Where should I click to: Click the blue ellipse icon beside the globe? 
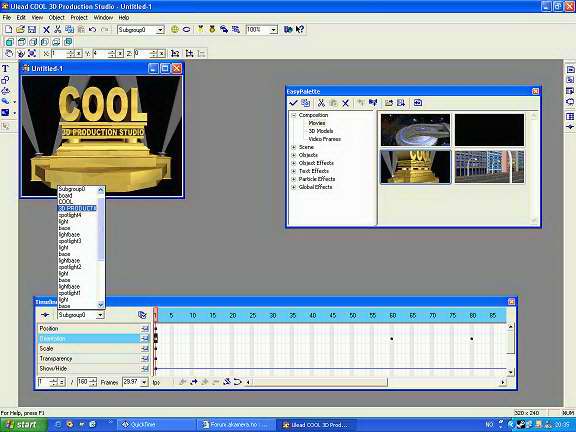tap(187, 29)
